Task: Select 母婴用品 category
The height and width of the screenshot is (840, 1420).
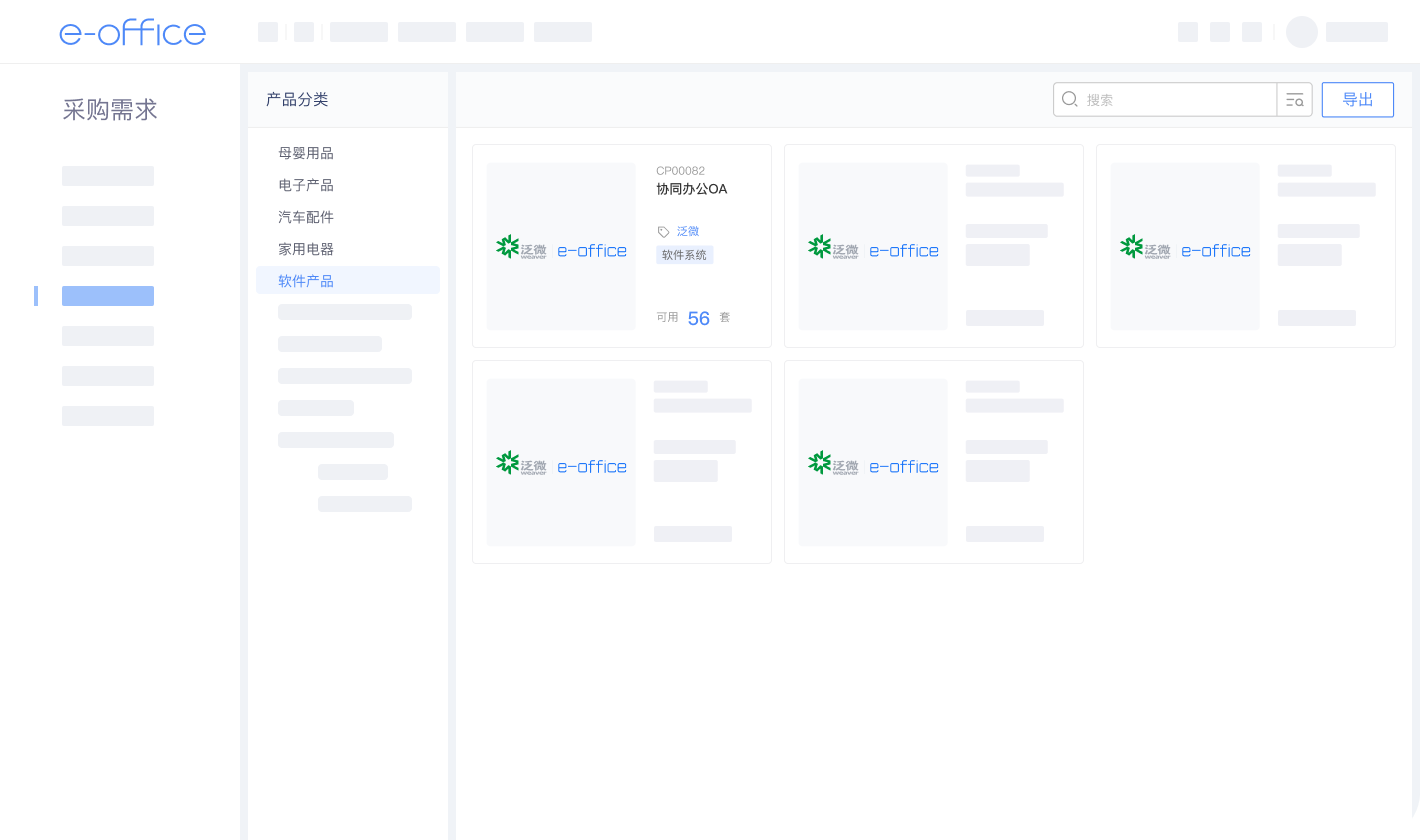Action: pyautogui.click(x=306, y=153)
